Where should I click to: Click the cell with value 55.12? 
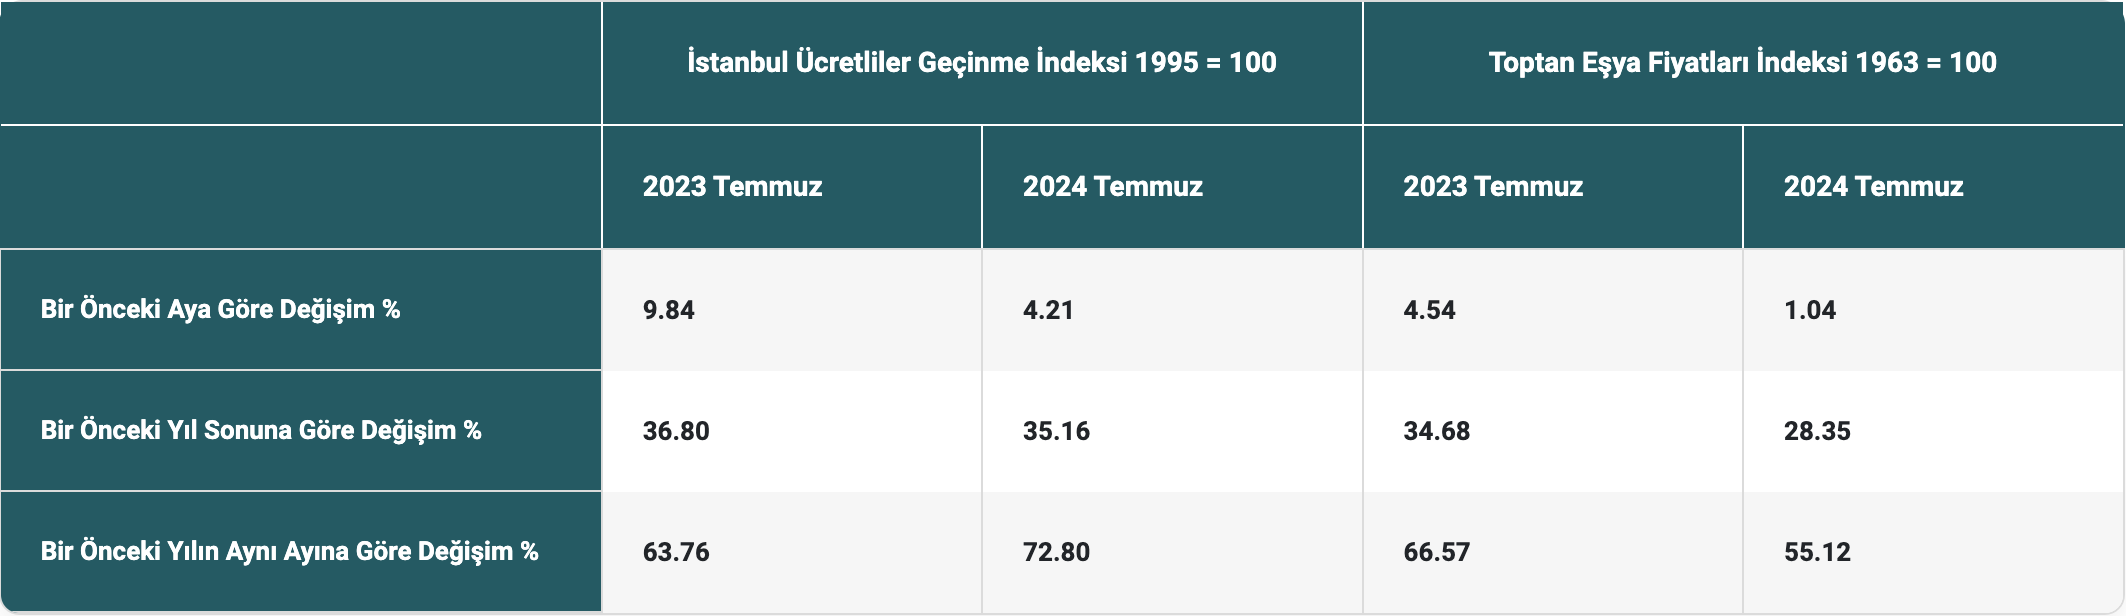tap(1817, 552)
